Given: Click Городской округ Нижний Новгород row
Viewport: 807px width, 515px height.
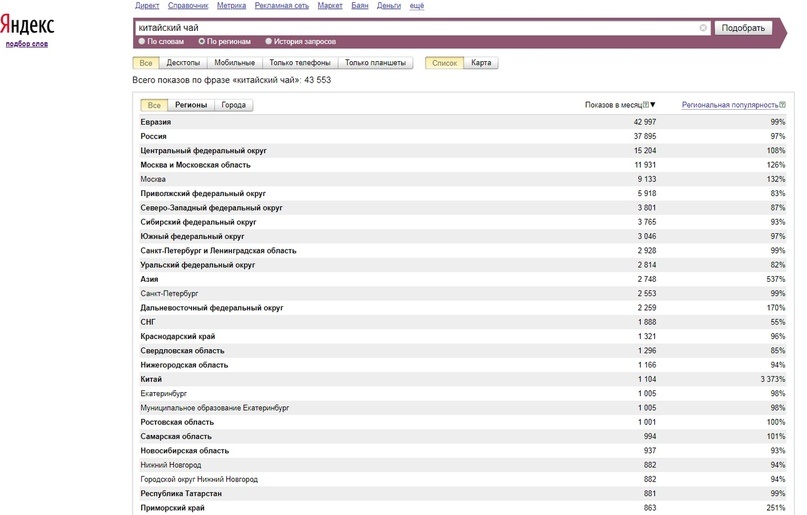Looking at the screenshot, I should pos(463,480).
